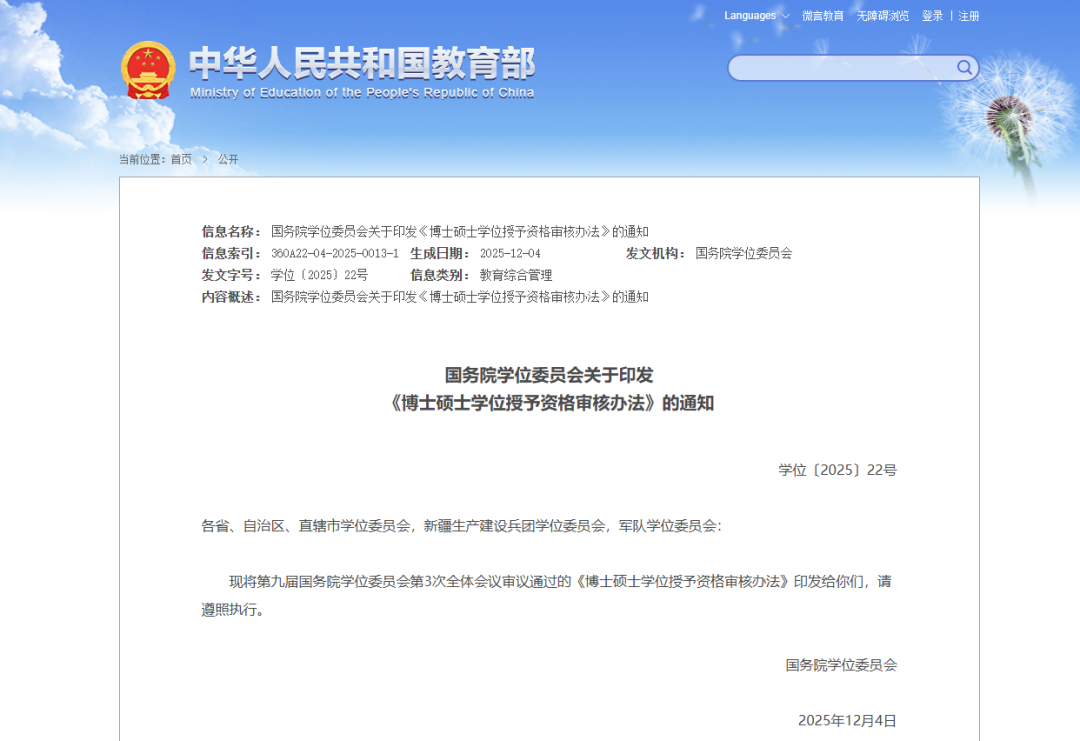The width and height of the screenshot is (1080, 741).
Task: Click the national emblem logo
Action: pyautogui.click(x=148, y=70)
